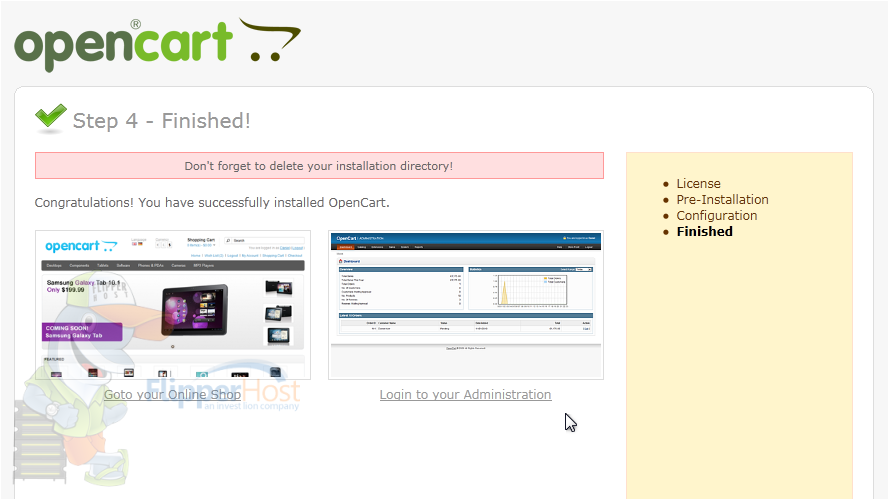The width and height of the screenshot is (889, 500).
Task: Select the 'License' step in sidebar
Action: pyautogui.click(x=698, y=184)
